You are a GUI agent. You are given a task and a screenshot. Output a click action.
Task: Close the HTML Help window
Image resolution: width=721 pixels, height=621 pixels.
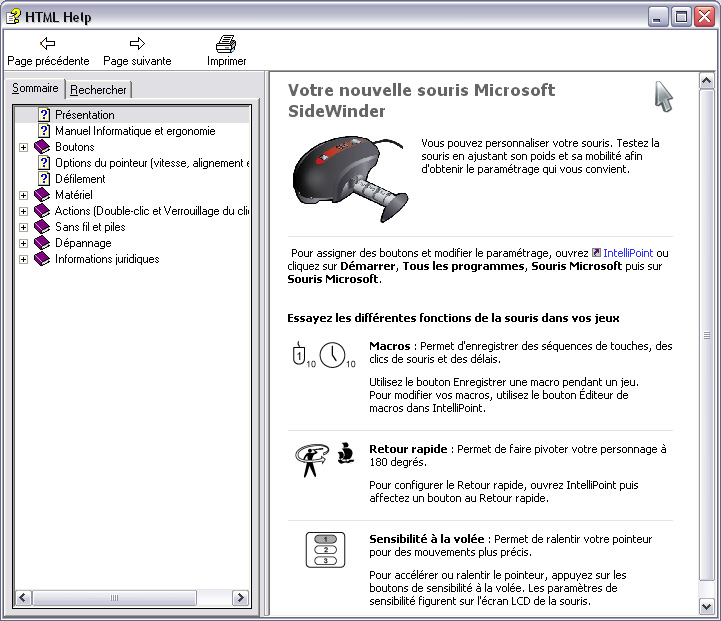pos(704,17)
